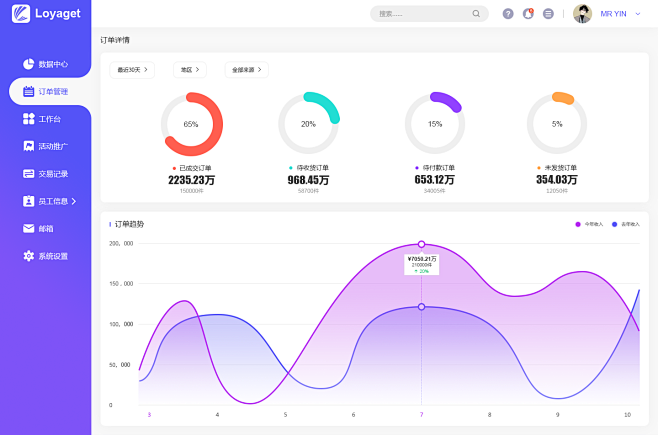Click the purple 15% donut chart

pyautogui.click(x=435, y=124)
